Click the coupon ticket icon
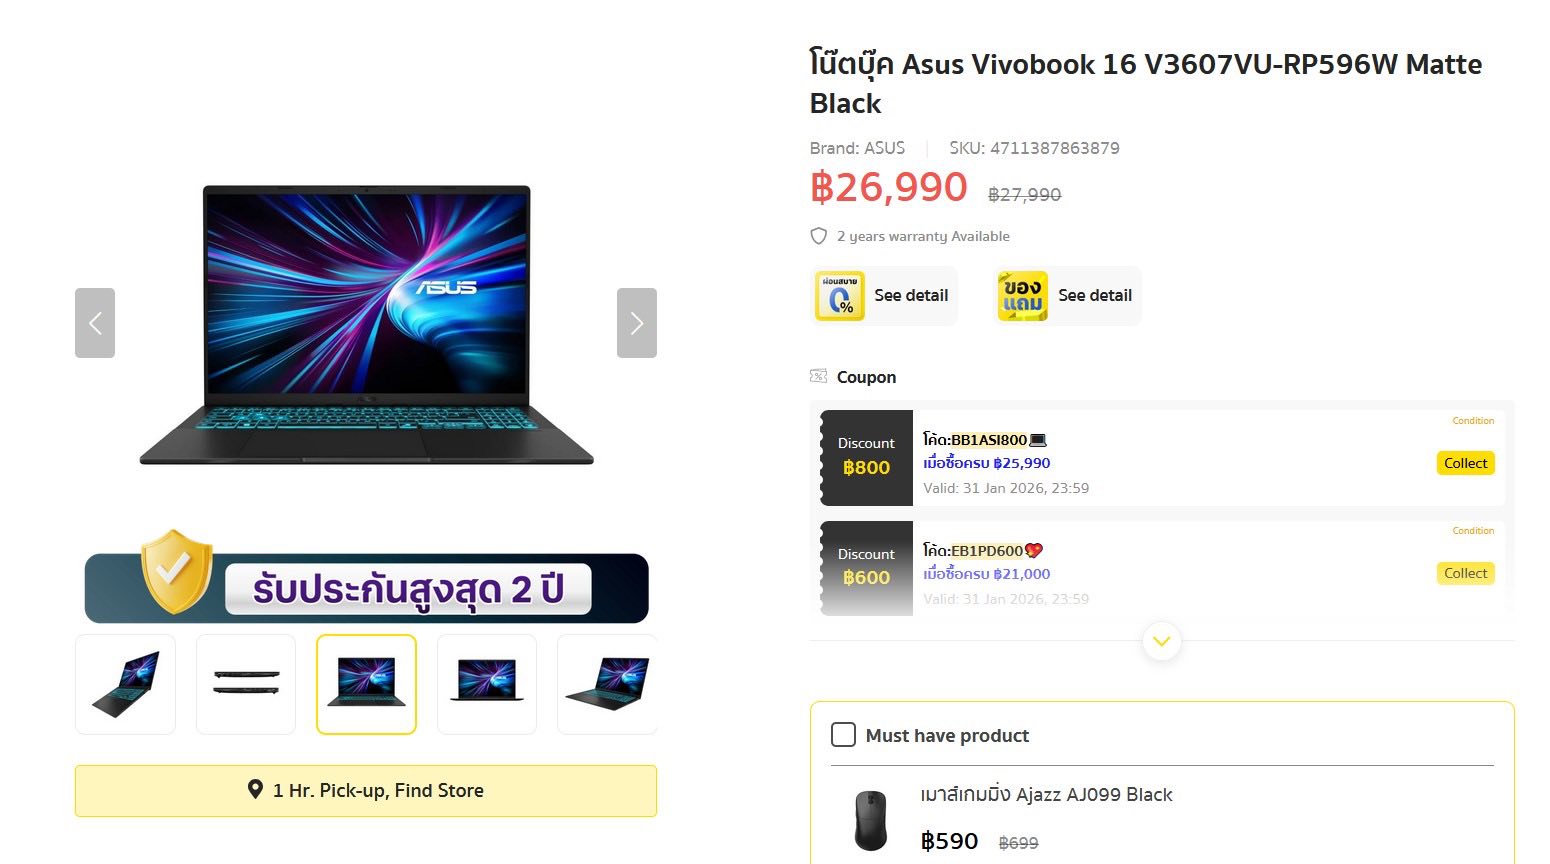 (818, 376)
